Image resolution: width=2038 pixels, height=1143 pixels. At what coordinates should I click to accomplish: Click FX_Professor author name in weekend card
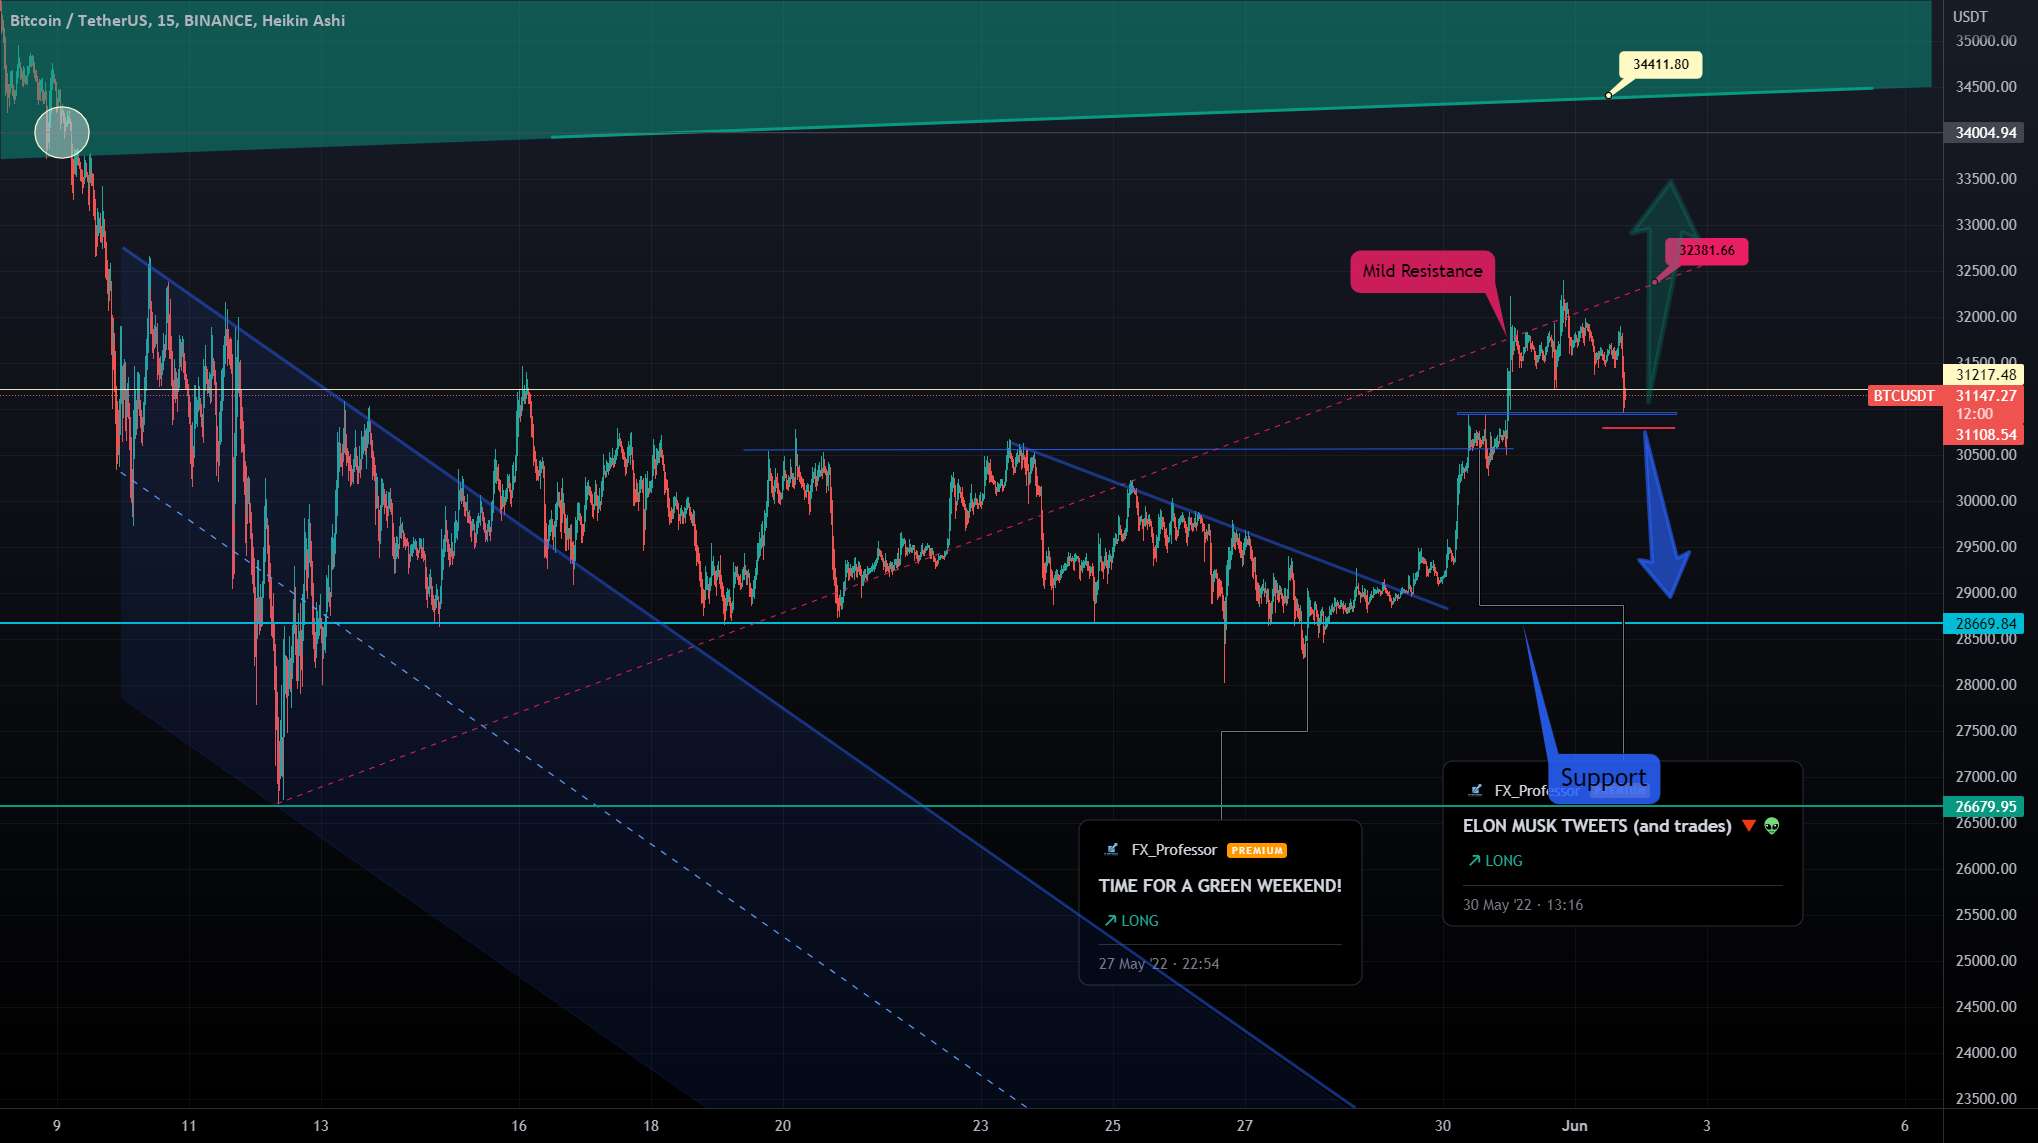point(1174,850)
